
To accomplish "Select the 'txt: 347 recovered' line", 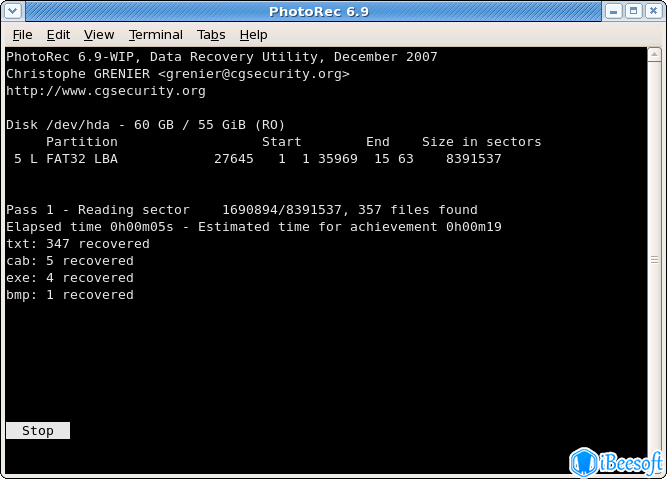I will (78, 244).
